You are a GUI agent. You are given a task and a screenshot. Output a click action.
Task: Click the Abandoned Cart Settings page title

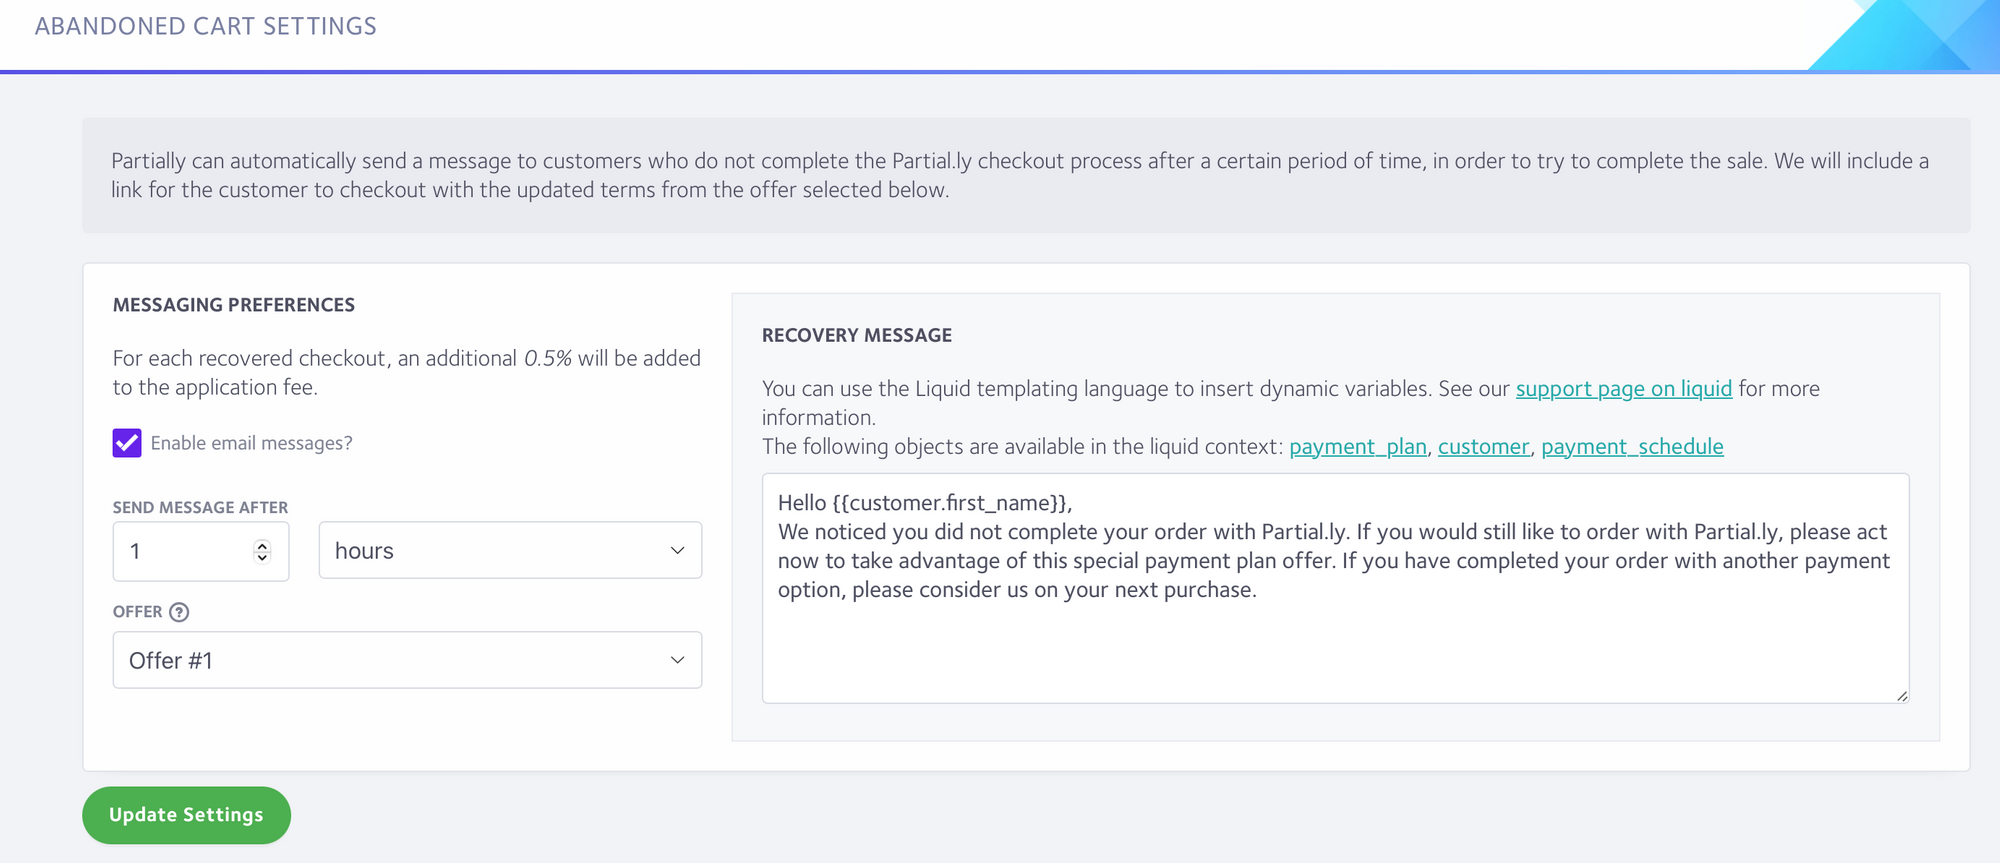tap(206, 26)
